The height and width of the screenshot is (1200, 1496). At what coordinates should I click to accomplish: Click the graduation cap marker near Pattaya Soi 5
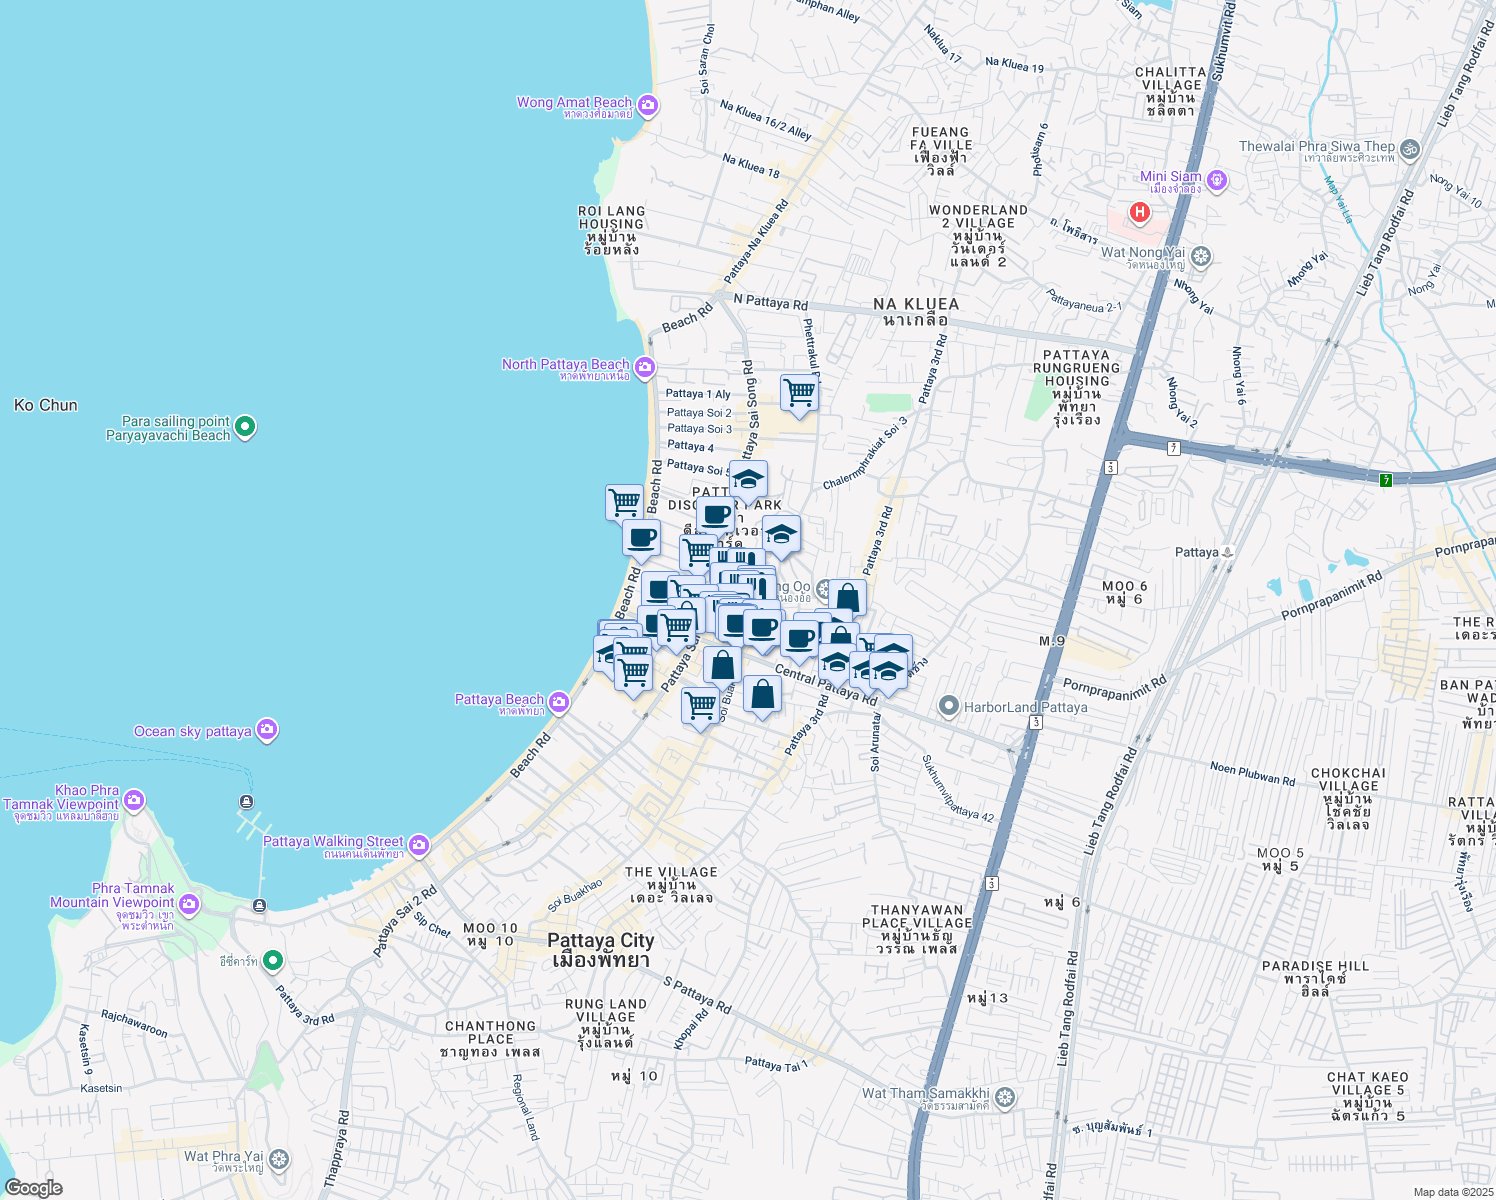(x=748, y=480)
